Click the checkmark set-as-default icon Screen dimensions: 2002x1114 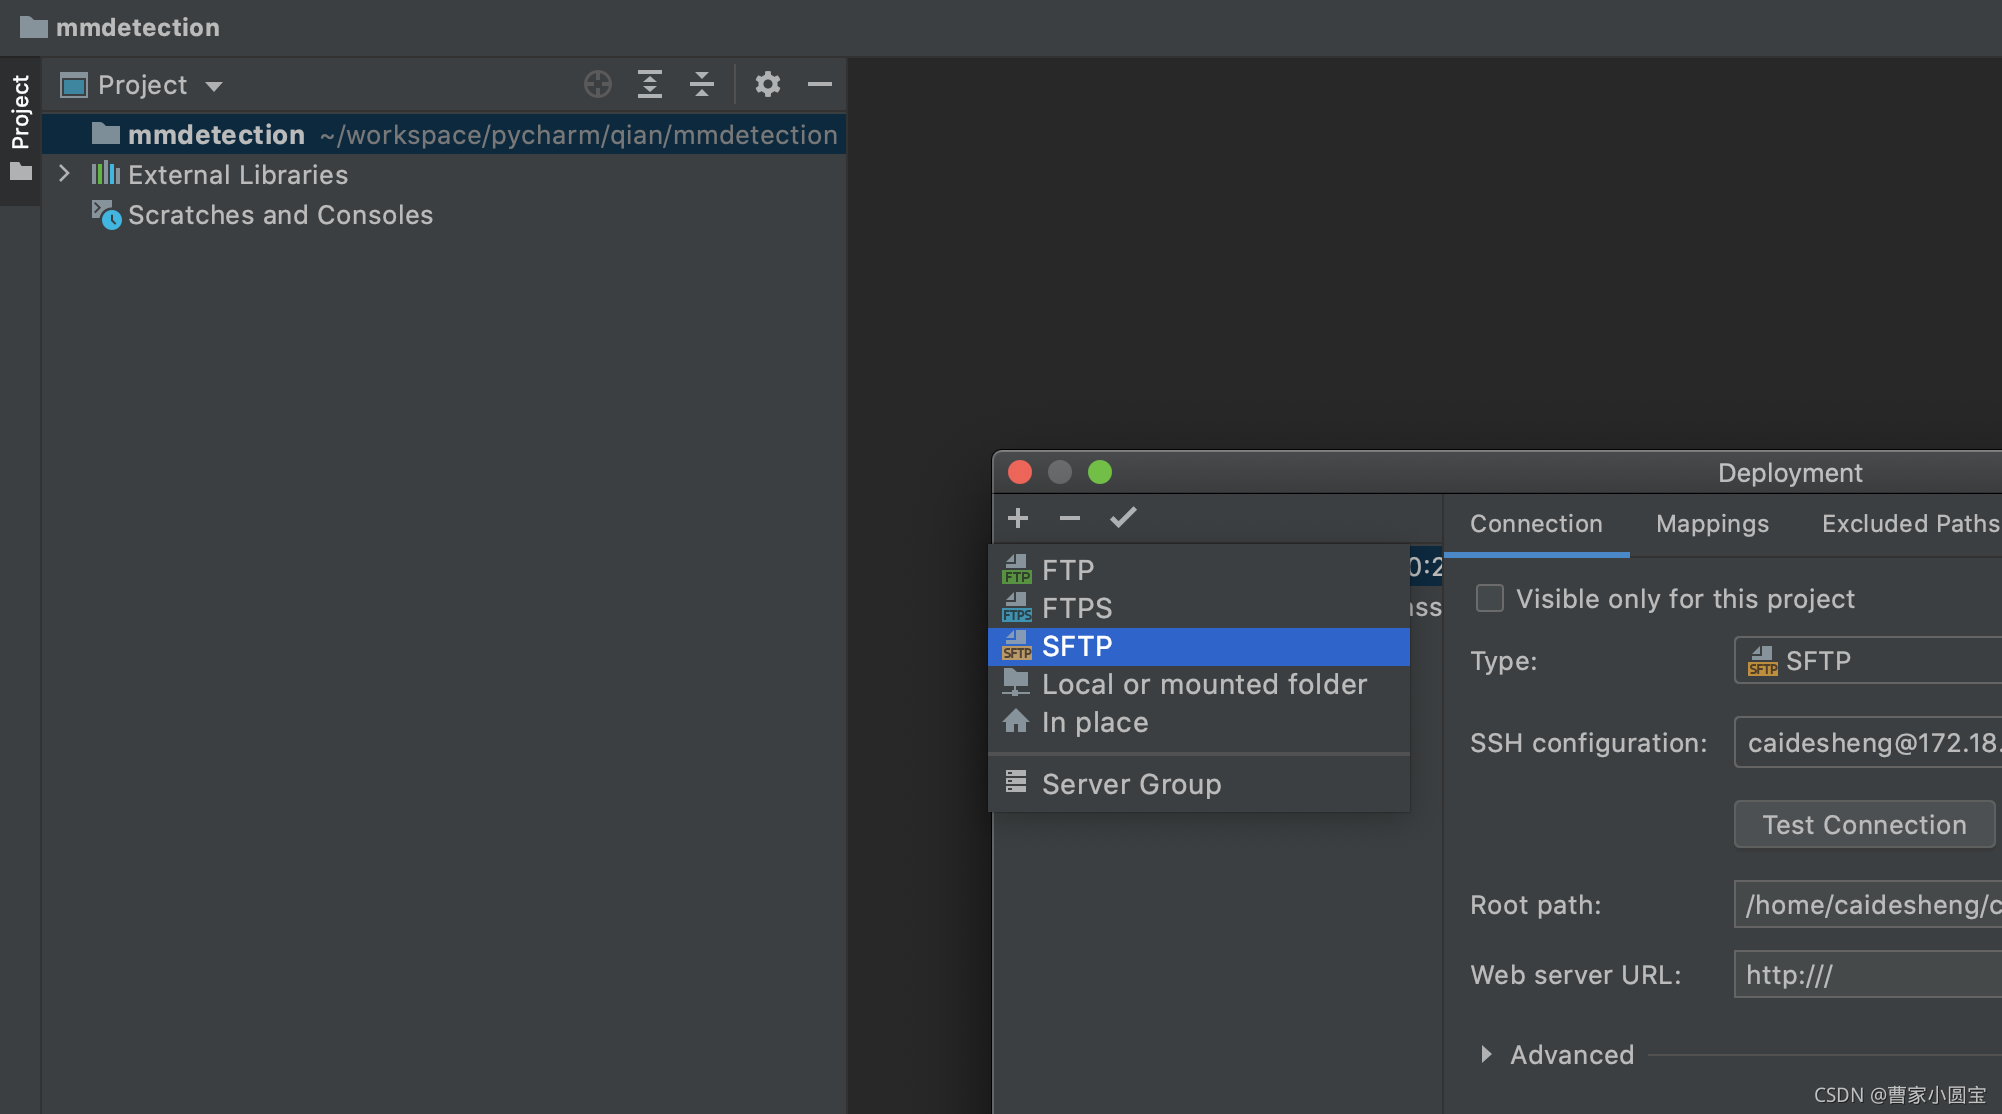tap(1123, 518)
